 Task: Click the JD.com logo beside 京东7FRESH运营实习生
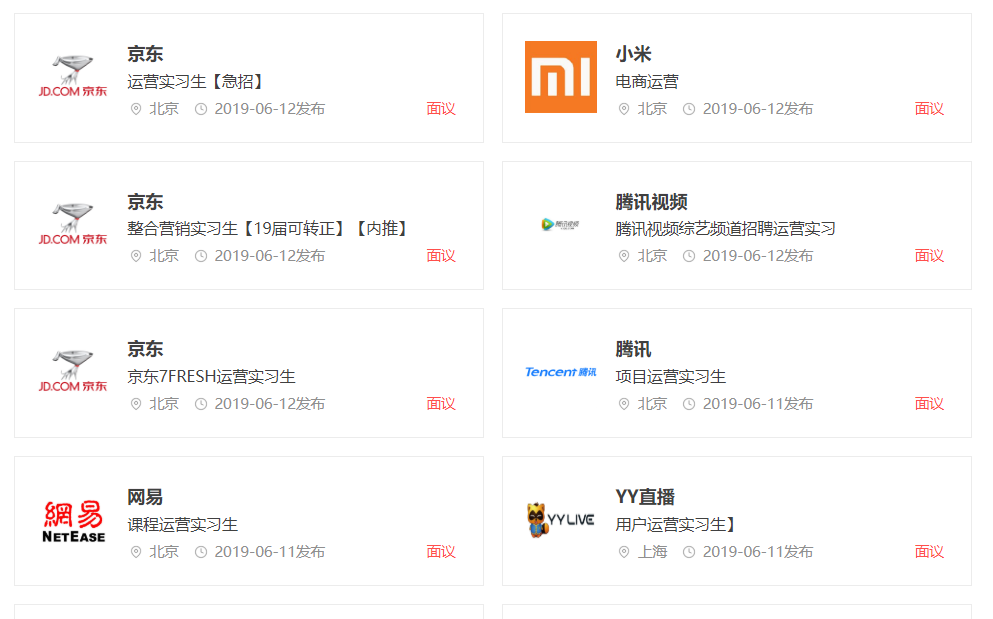73,372
